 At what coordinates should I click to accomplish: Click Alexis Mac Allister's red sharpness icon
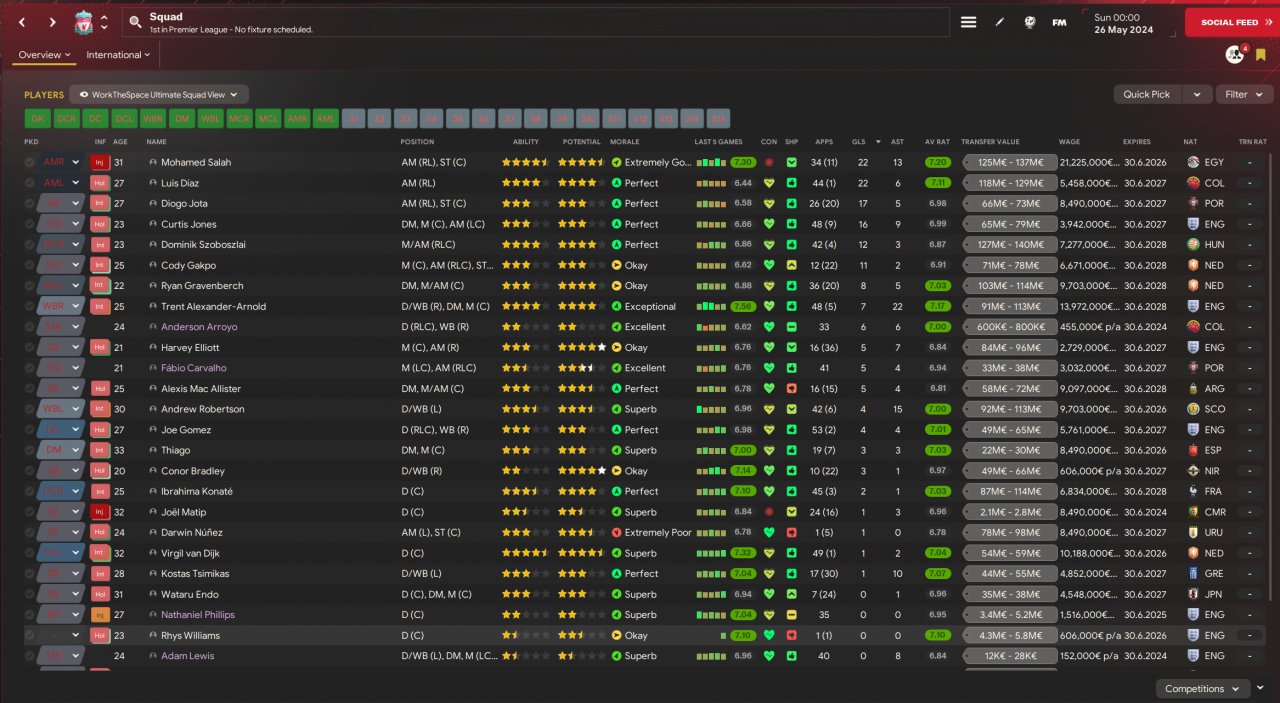tap(792, 388)
